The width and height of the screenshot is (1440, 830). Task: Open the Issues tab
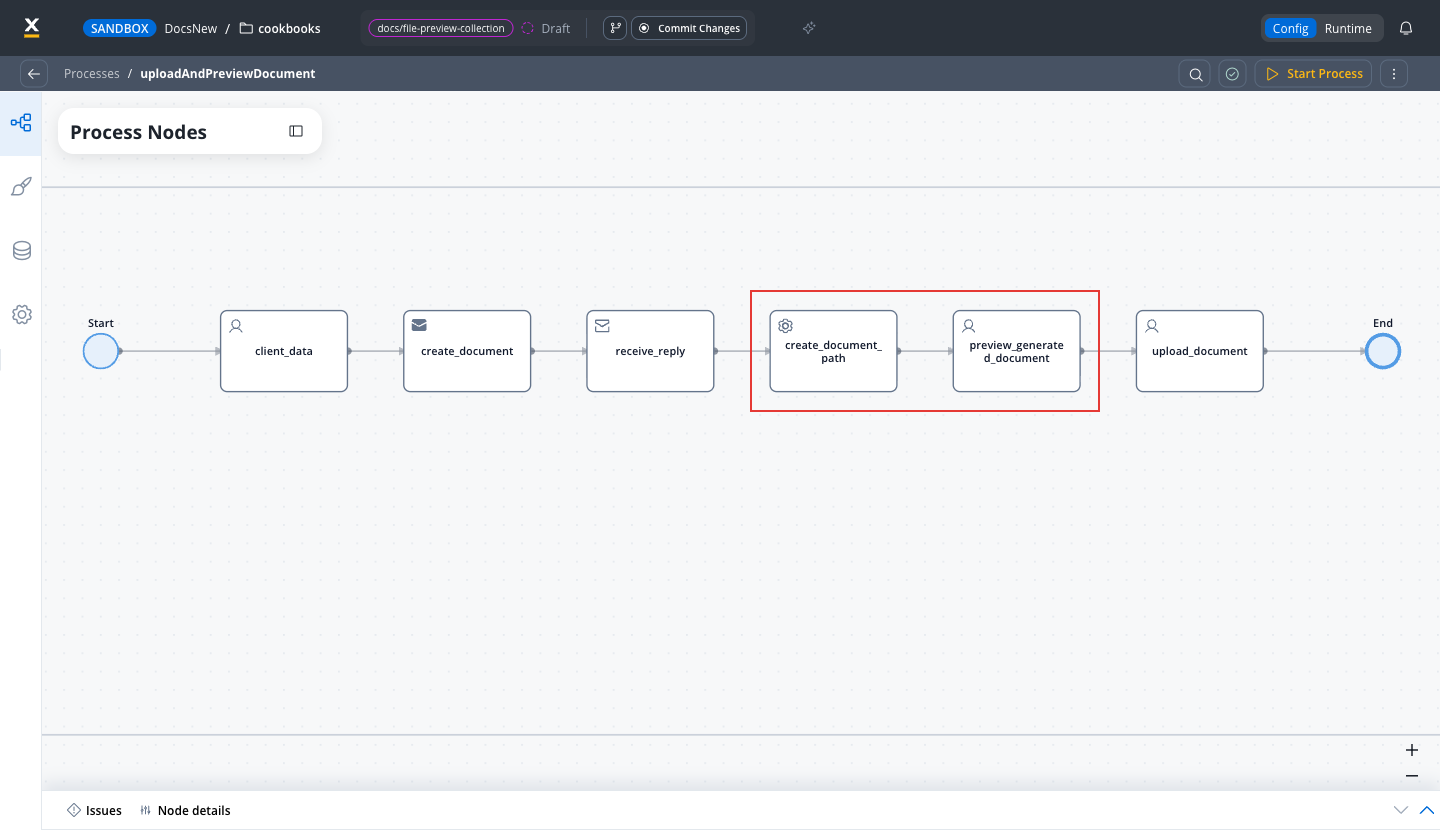click(x=94, y=810)
